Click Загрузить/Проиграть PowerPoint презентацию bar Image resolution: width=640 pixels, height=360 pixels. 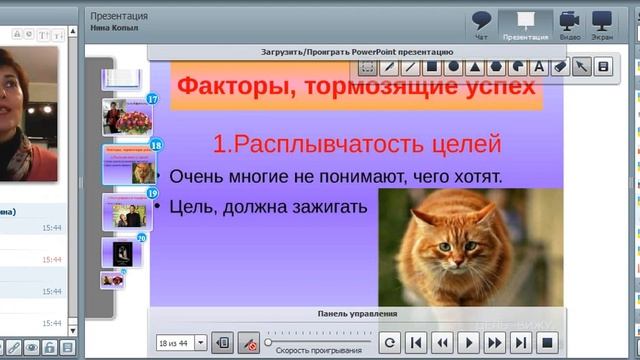357,52
